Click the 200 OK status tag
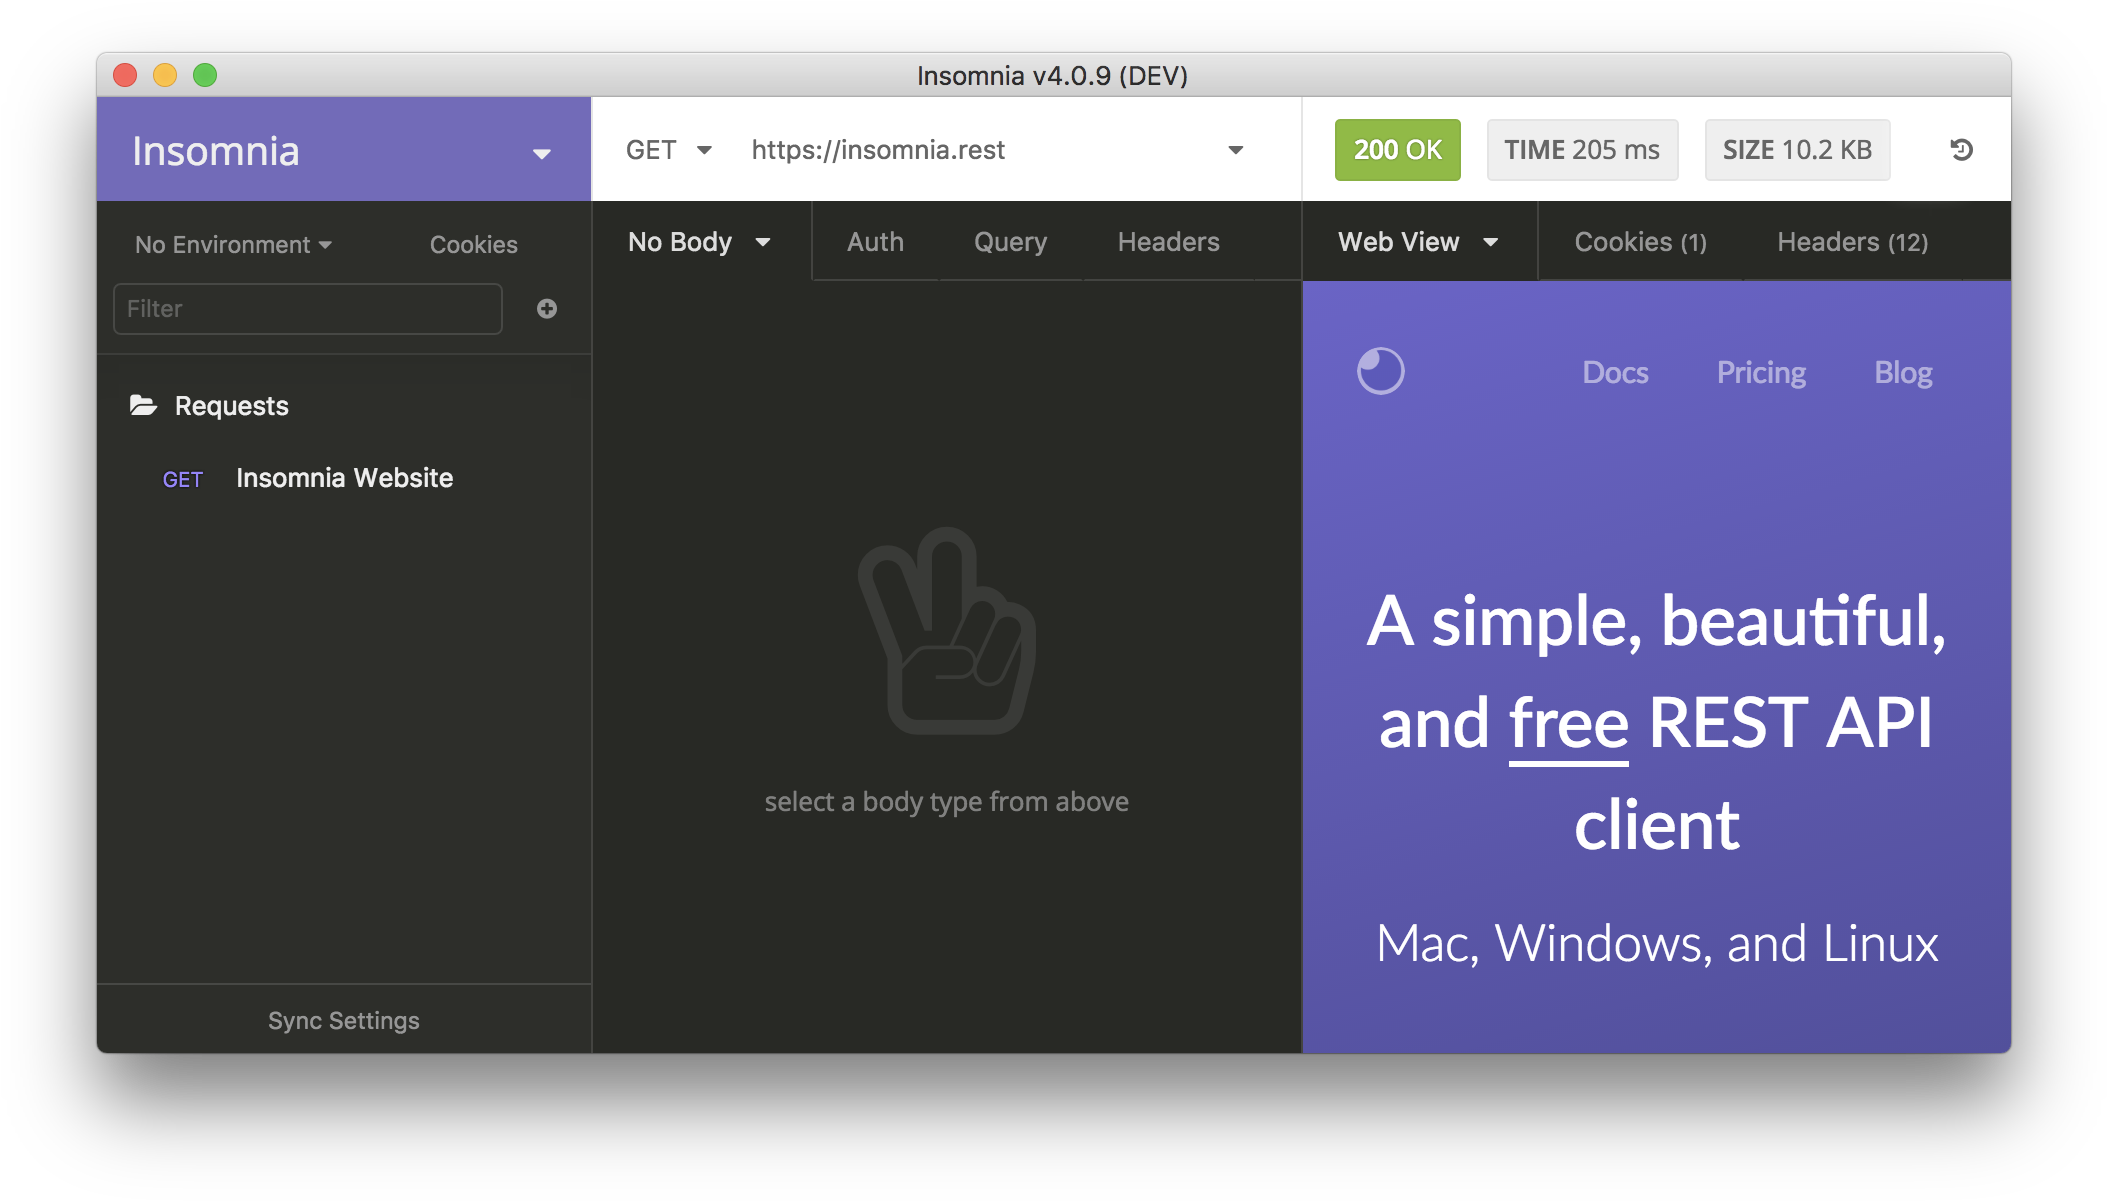This screenshot has height=1201, width=2107. click(x=1397, y=150)
